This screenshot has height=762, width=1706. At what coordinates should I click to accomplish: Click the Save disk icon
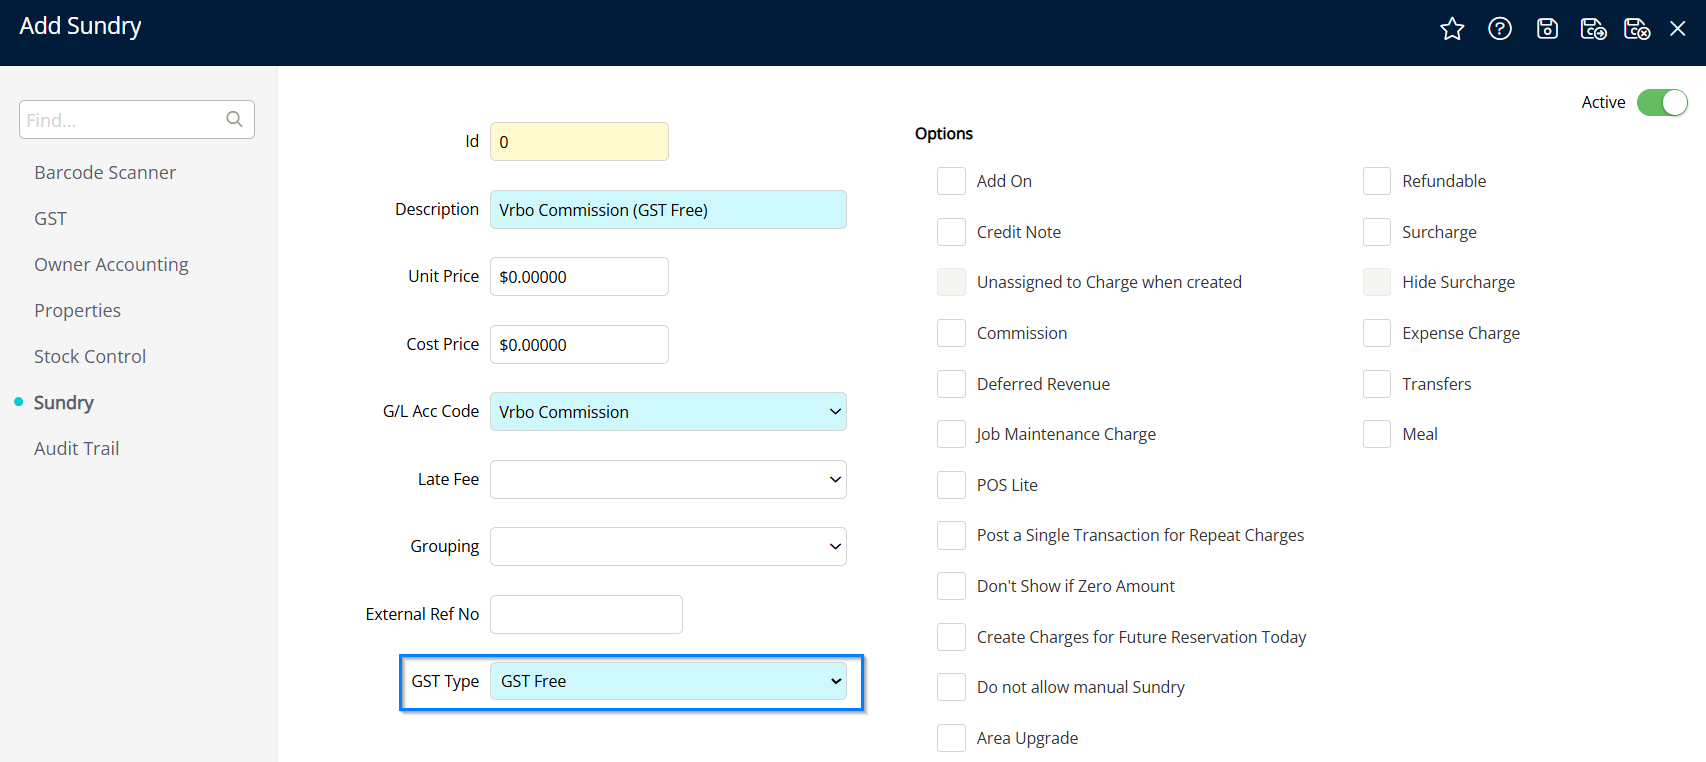click(1547, 29)
